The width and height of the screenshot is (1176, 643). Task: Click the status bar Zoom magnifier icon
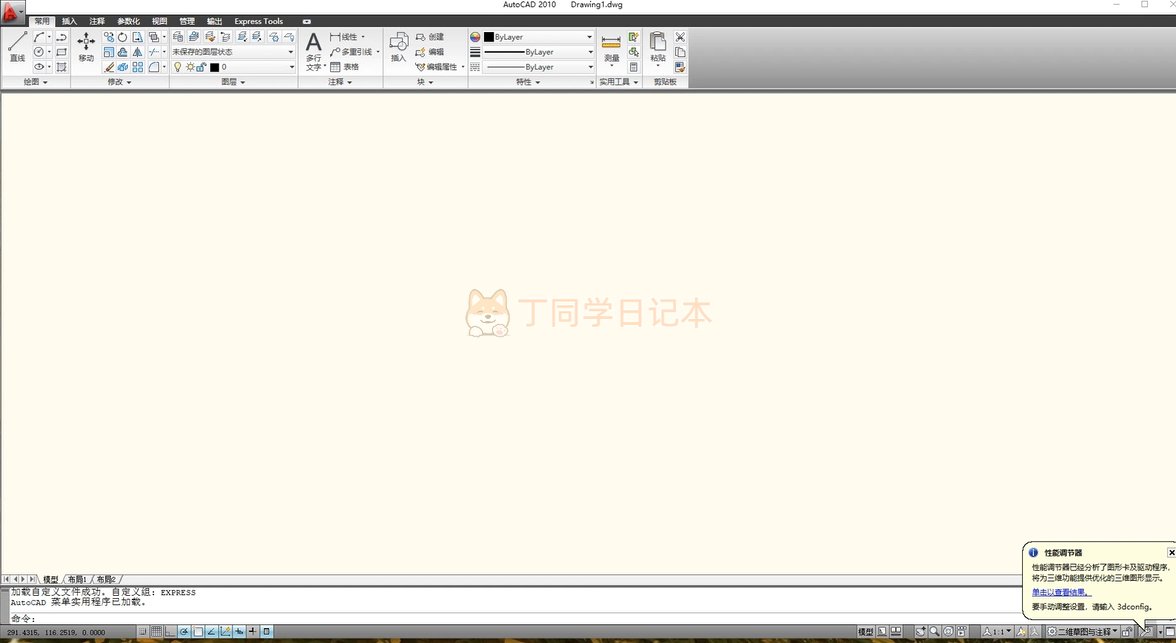[934, 632]
